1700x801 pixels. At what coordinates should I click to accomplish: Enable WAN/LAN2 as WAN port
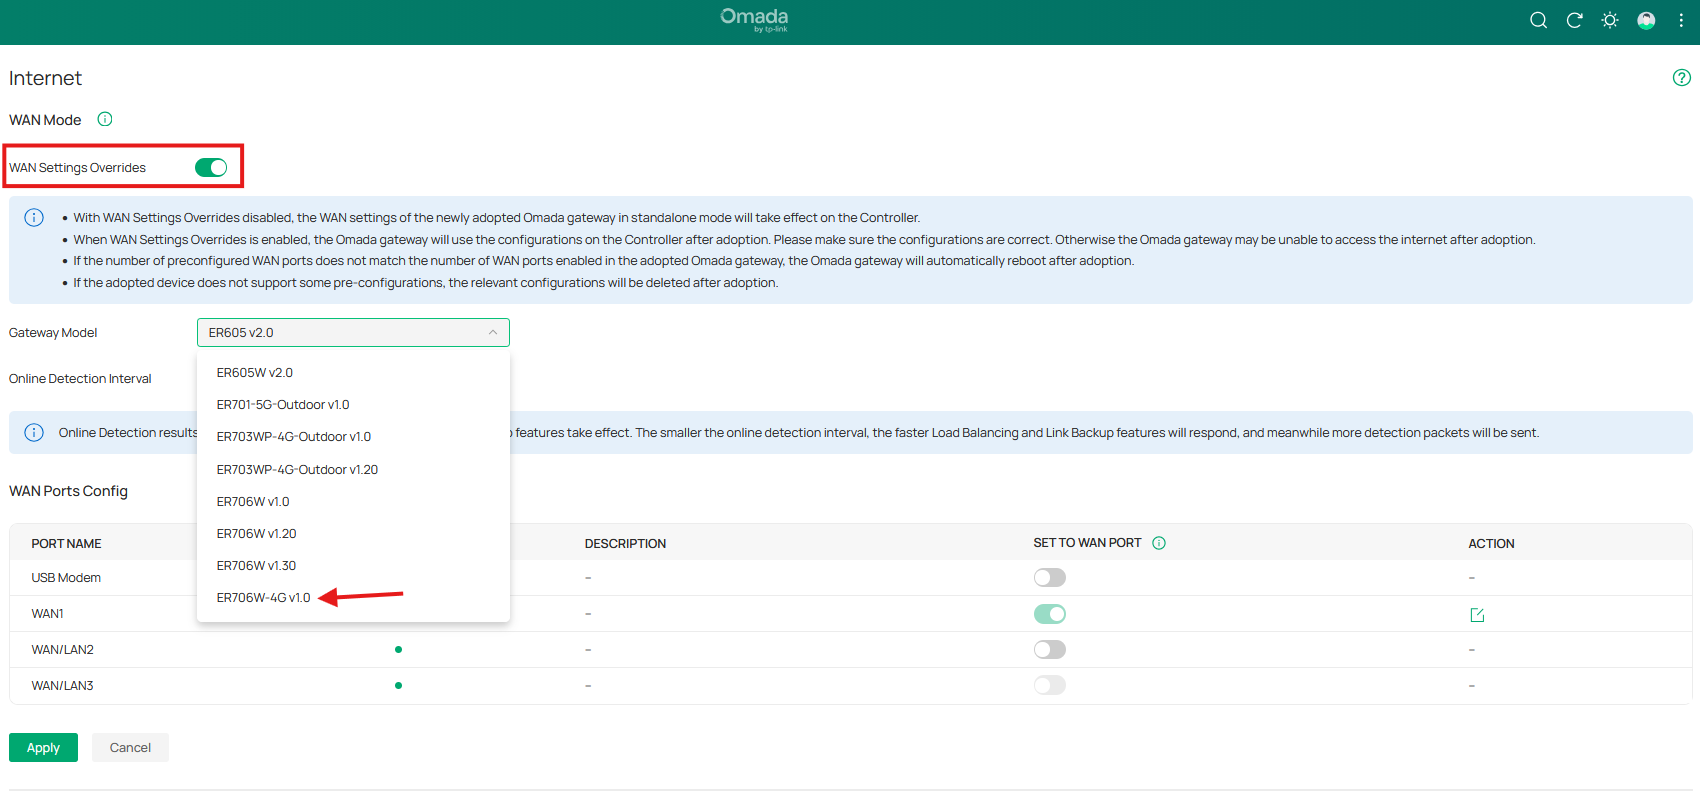pos(1050,650)
